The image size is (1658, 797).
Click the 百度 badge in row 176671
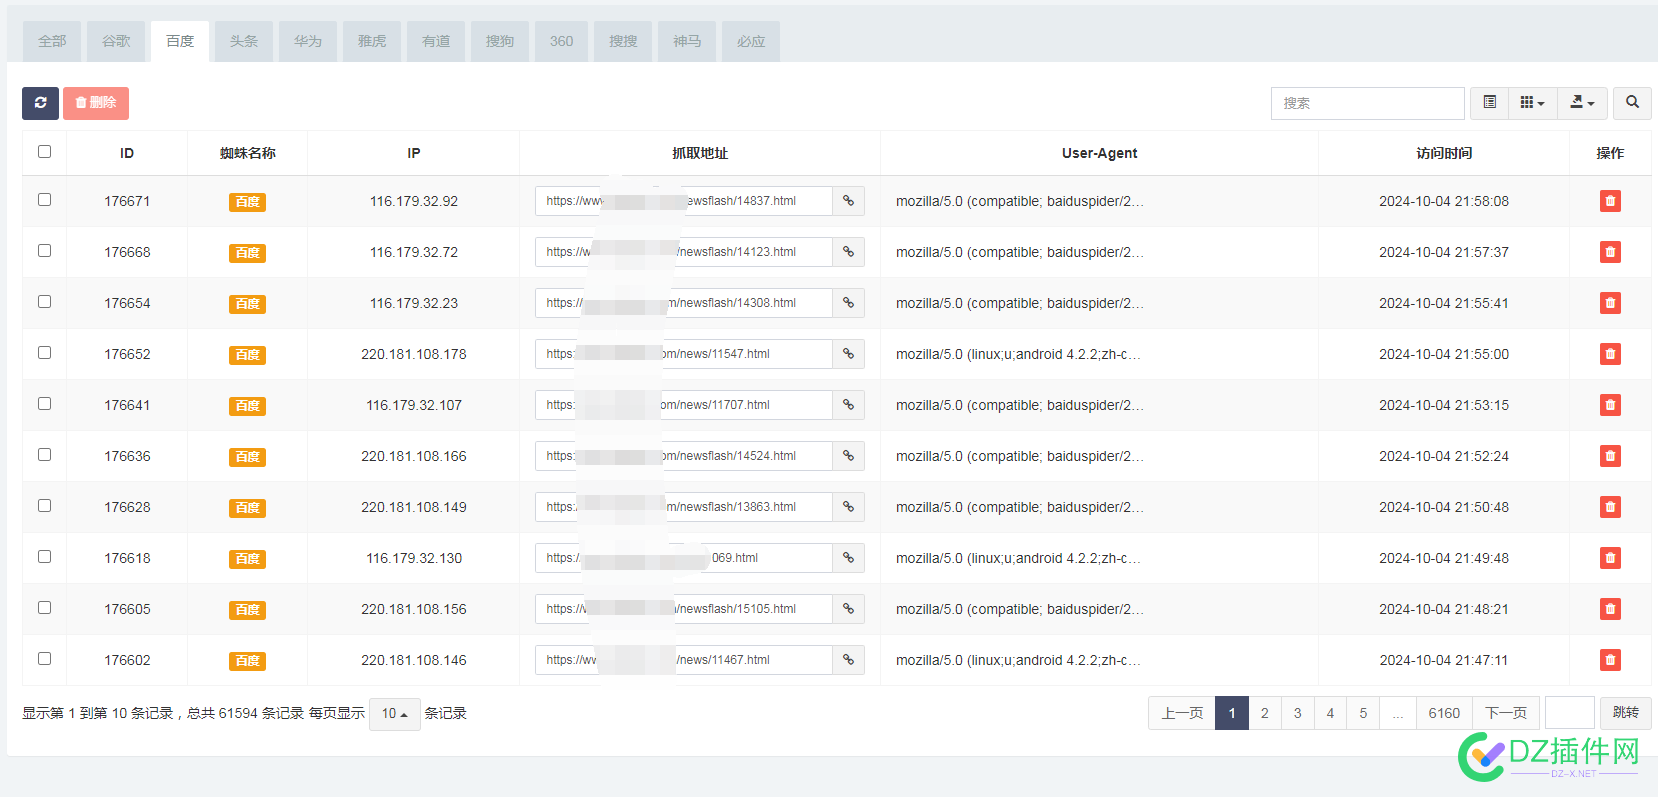247,202
